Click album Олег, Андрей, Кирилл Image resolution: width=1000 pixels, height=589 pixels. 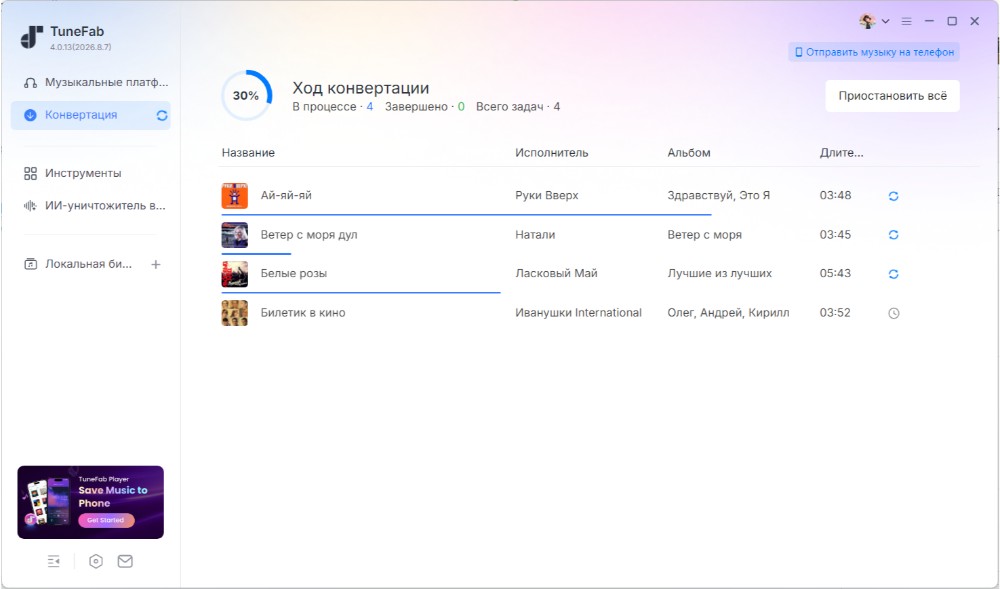coord(728,313)
